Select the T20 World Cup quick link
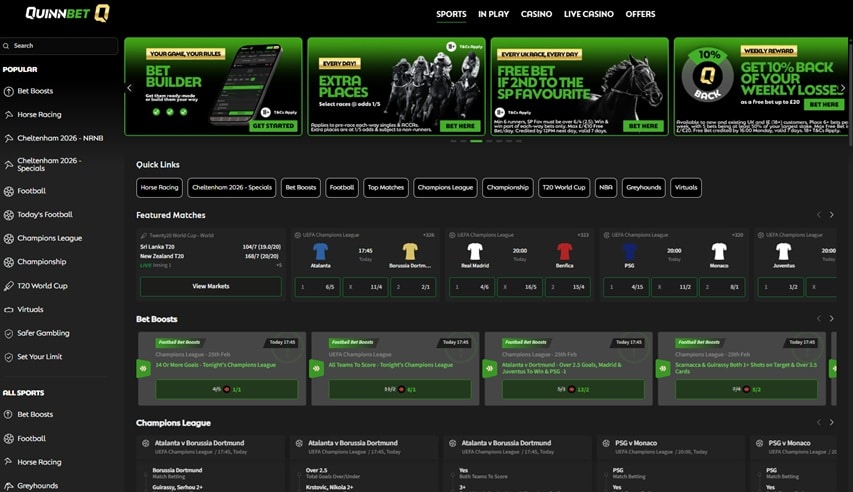The width and height of the screenshot is (853, 492). [x=564, y=188]
